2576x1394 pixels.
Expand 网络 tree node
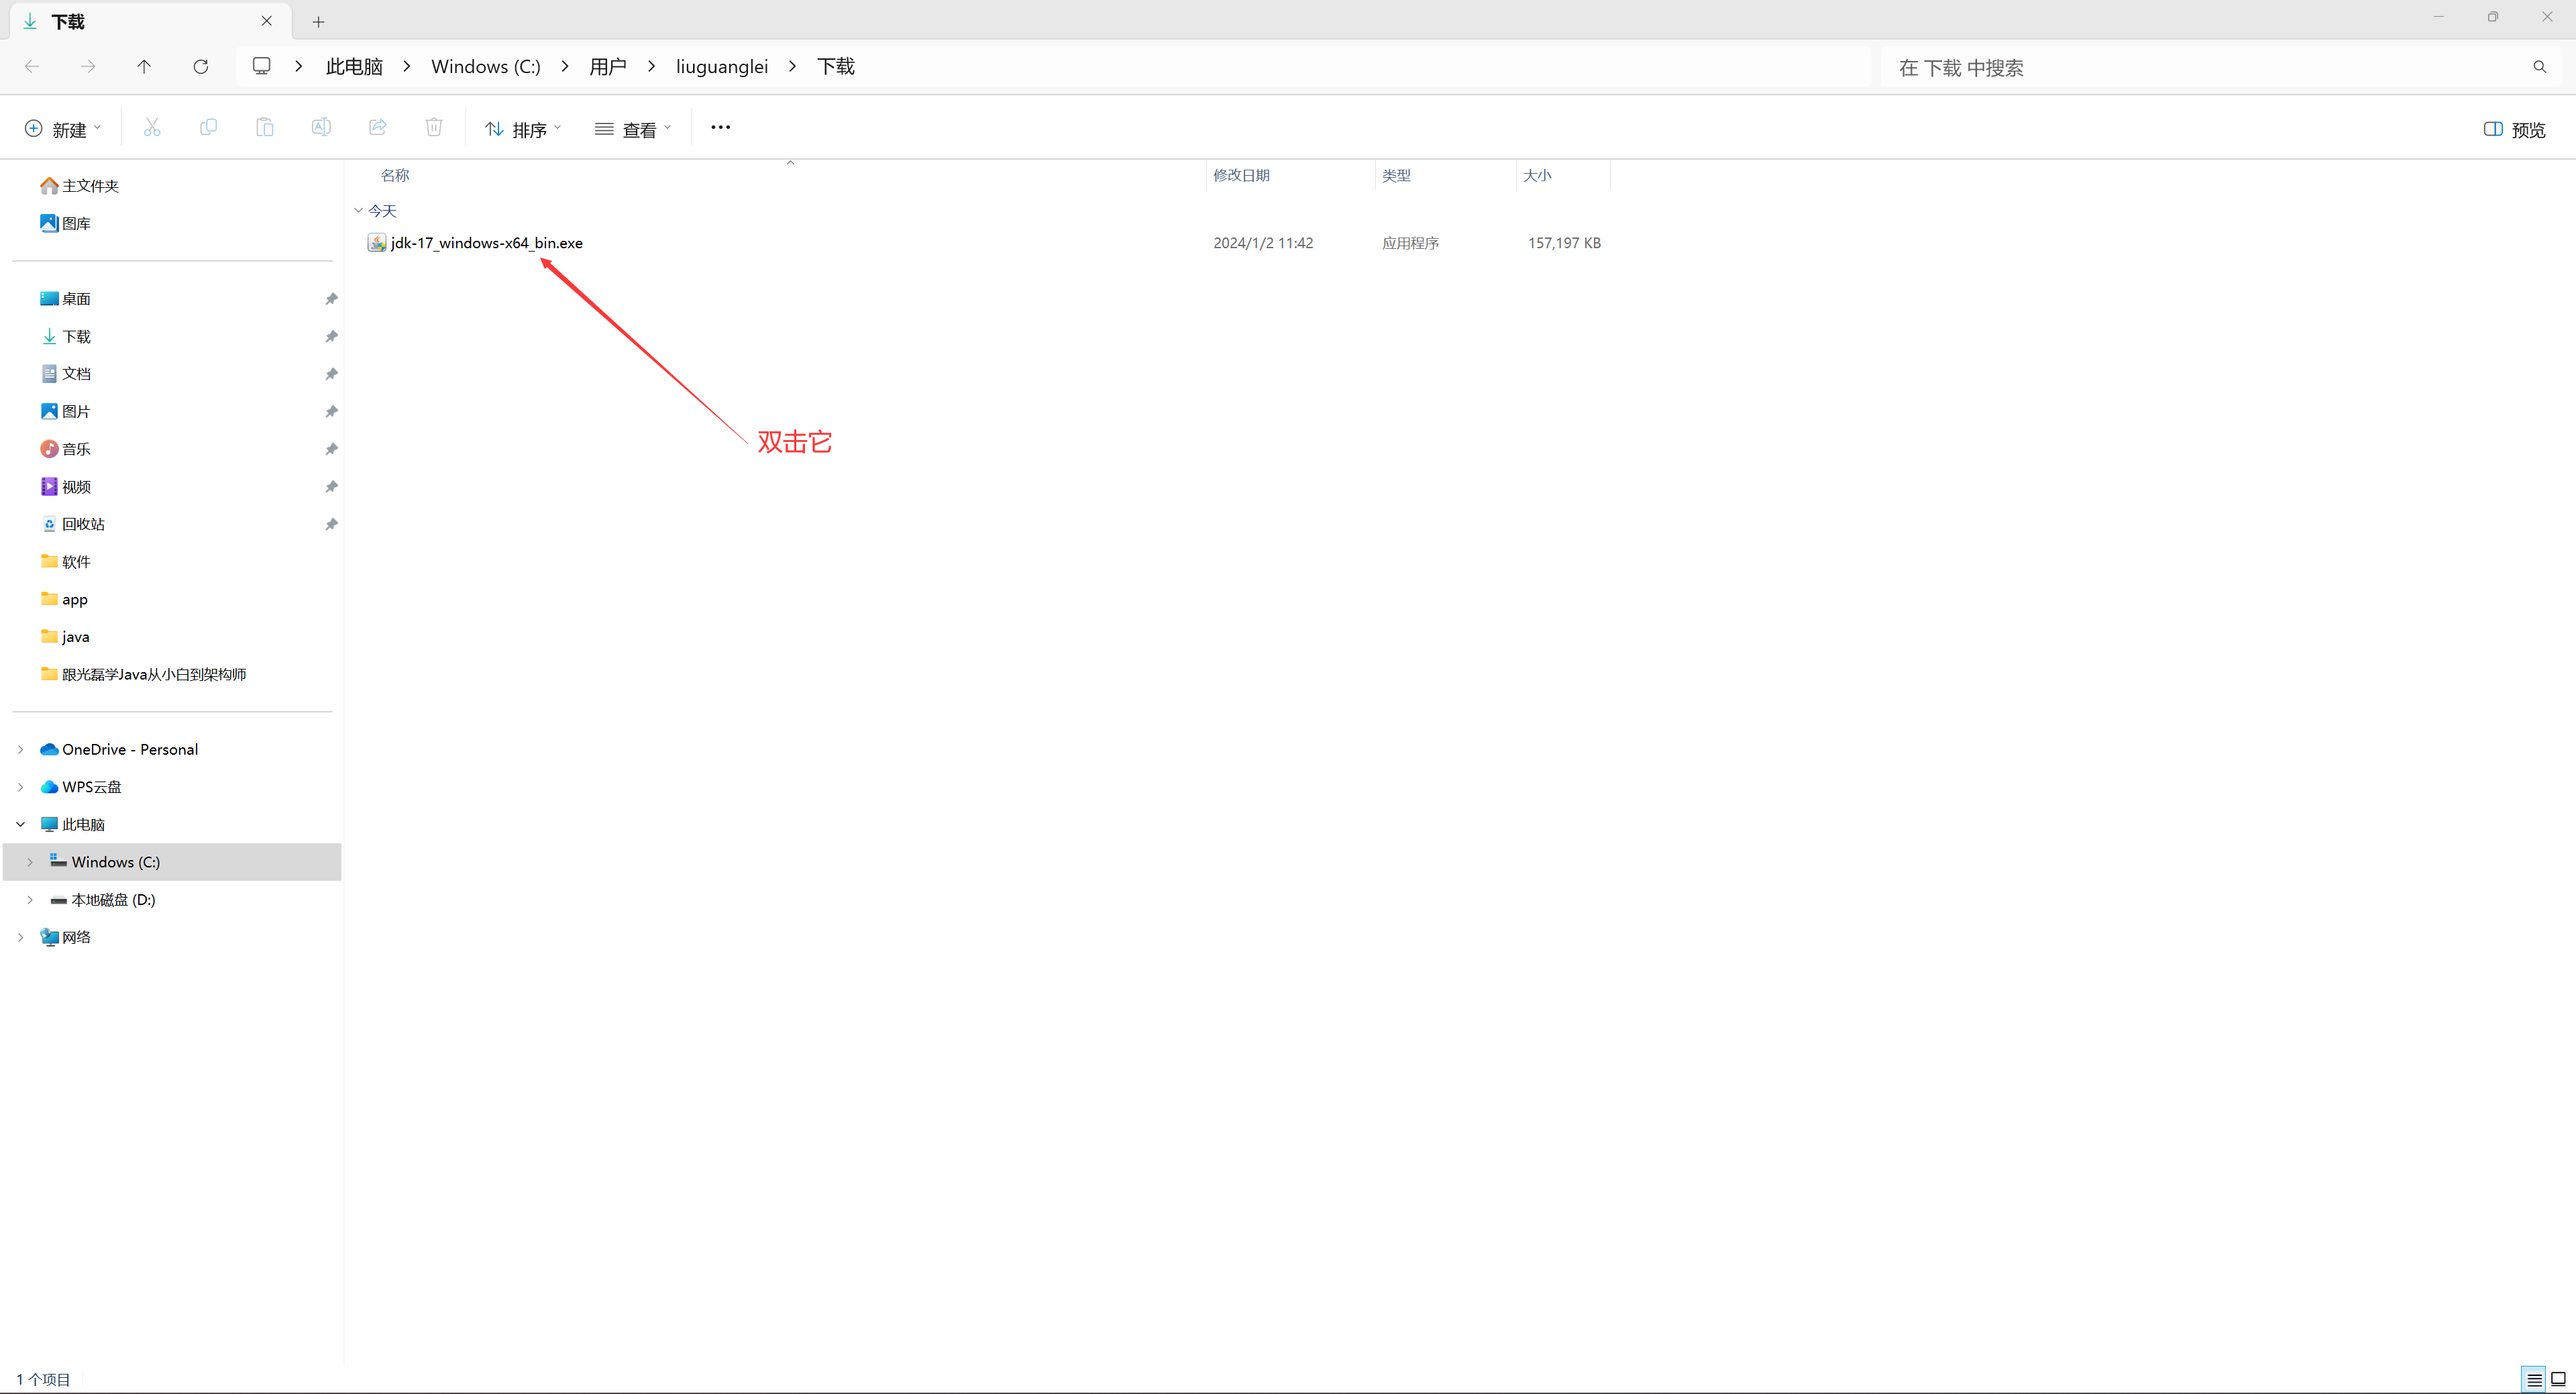pos(20,937)
